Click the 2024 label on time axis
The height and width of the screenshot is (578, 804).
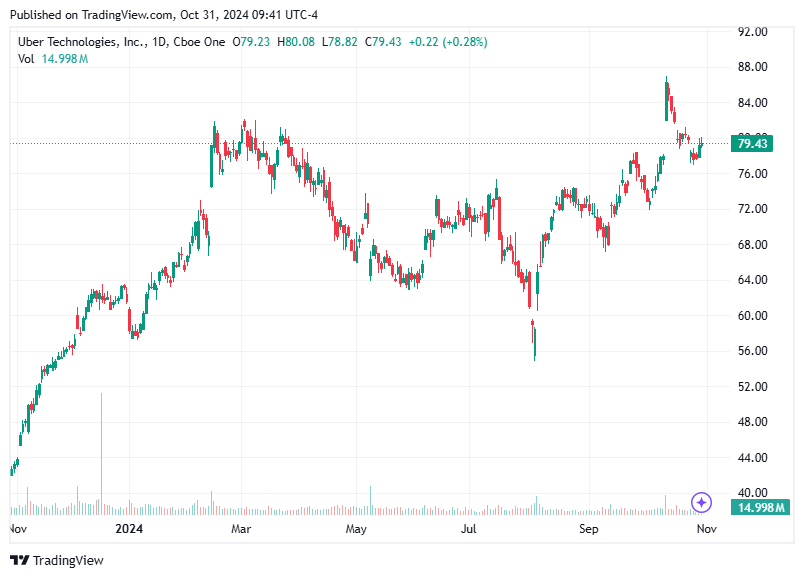[x=129, y=529]
